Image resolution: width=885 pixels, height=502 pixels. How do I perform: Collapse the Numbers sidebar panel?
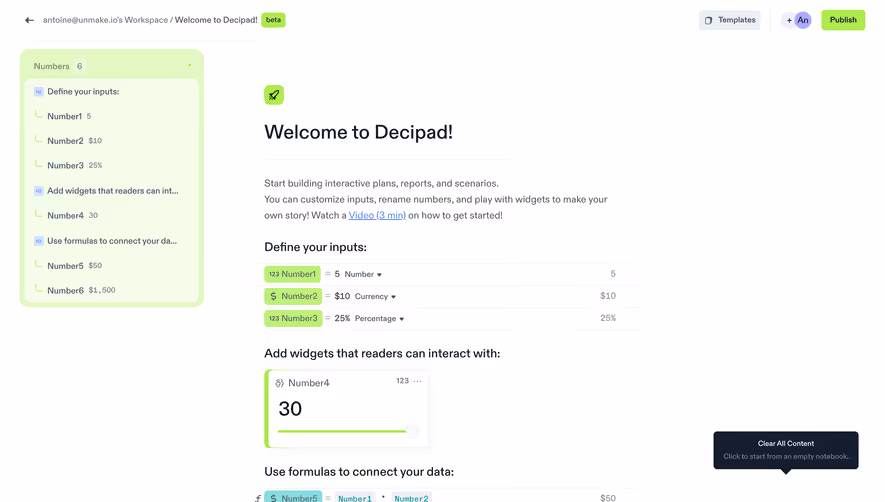(x=190, y=66)
